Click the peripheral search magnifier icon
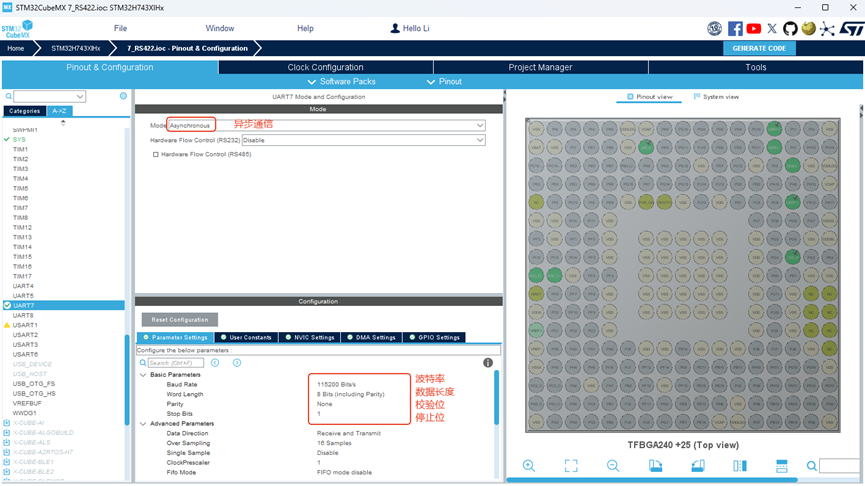 point(8,97)
